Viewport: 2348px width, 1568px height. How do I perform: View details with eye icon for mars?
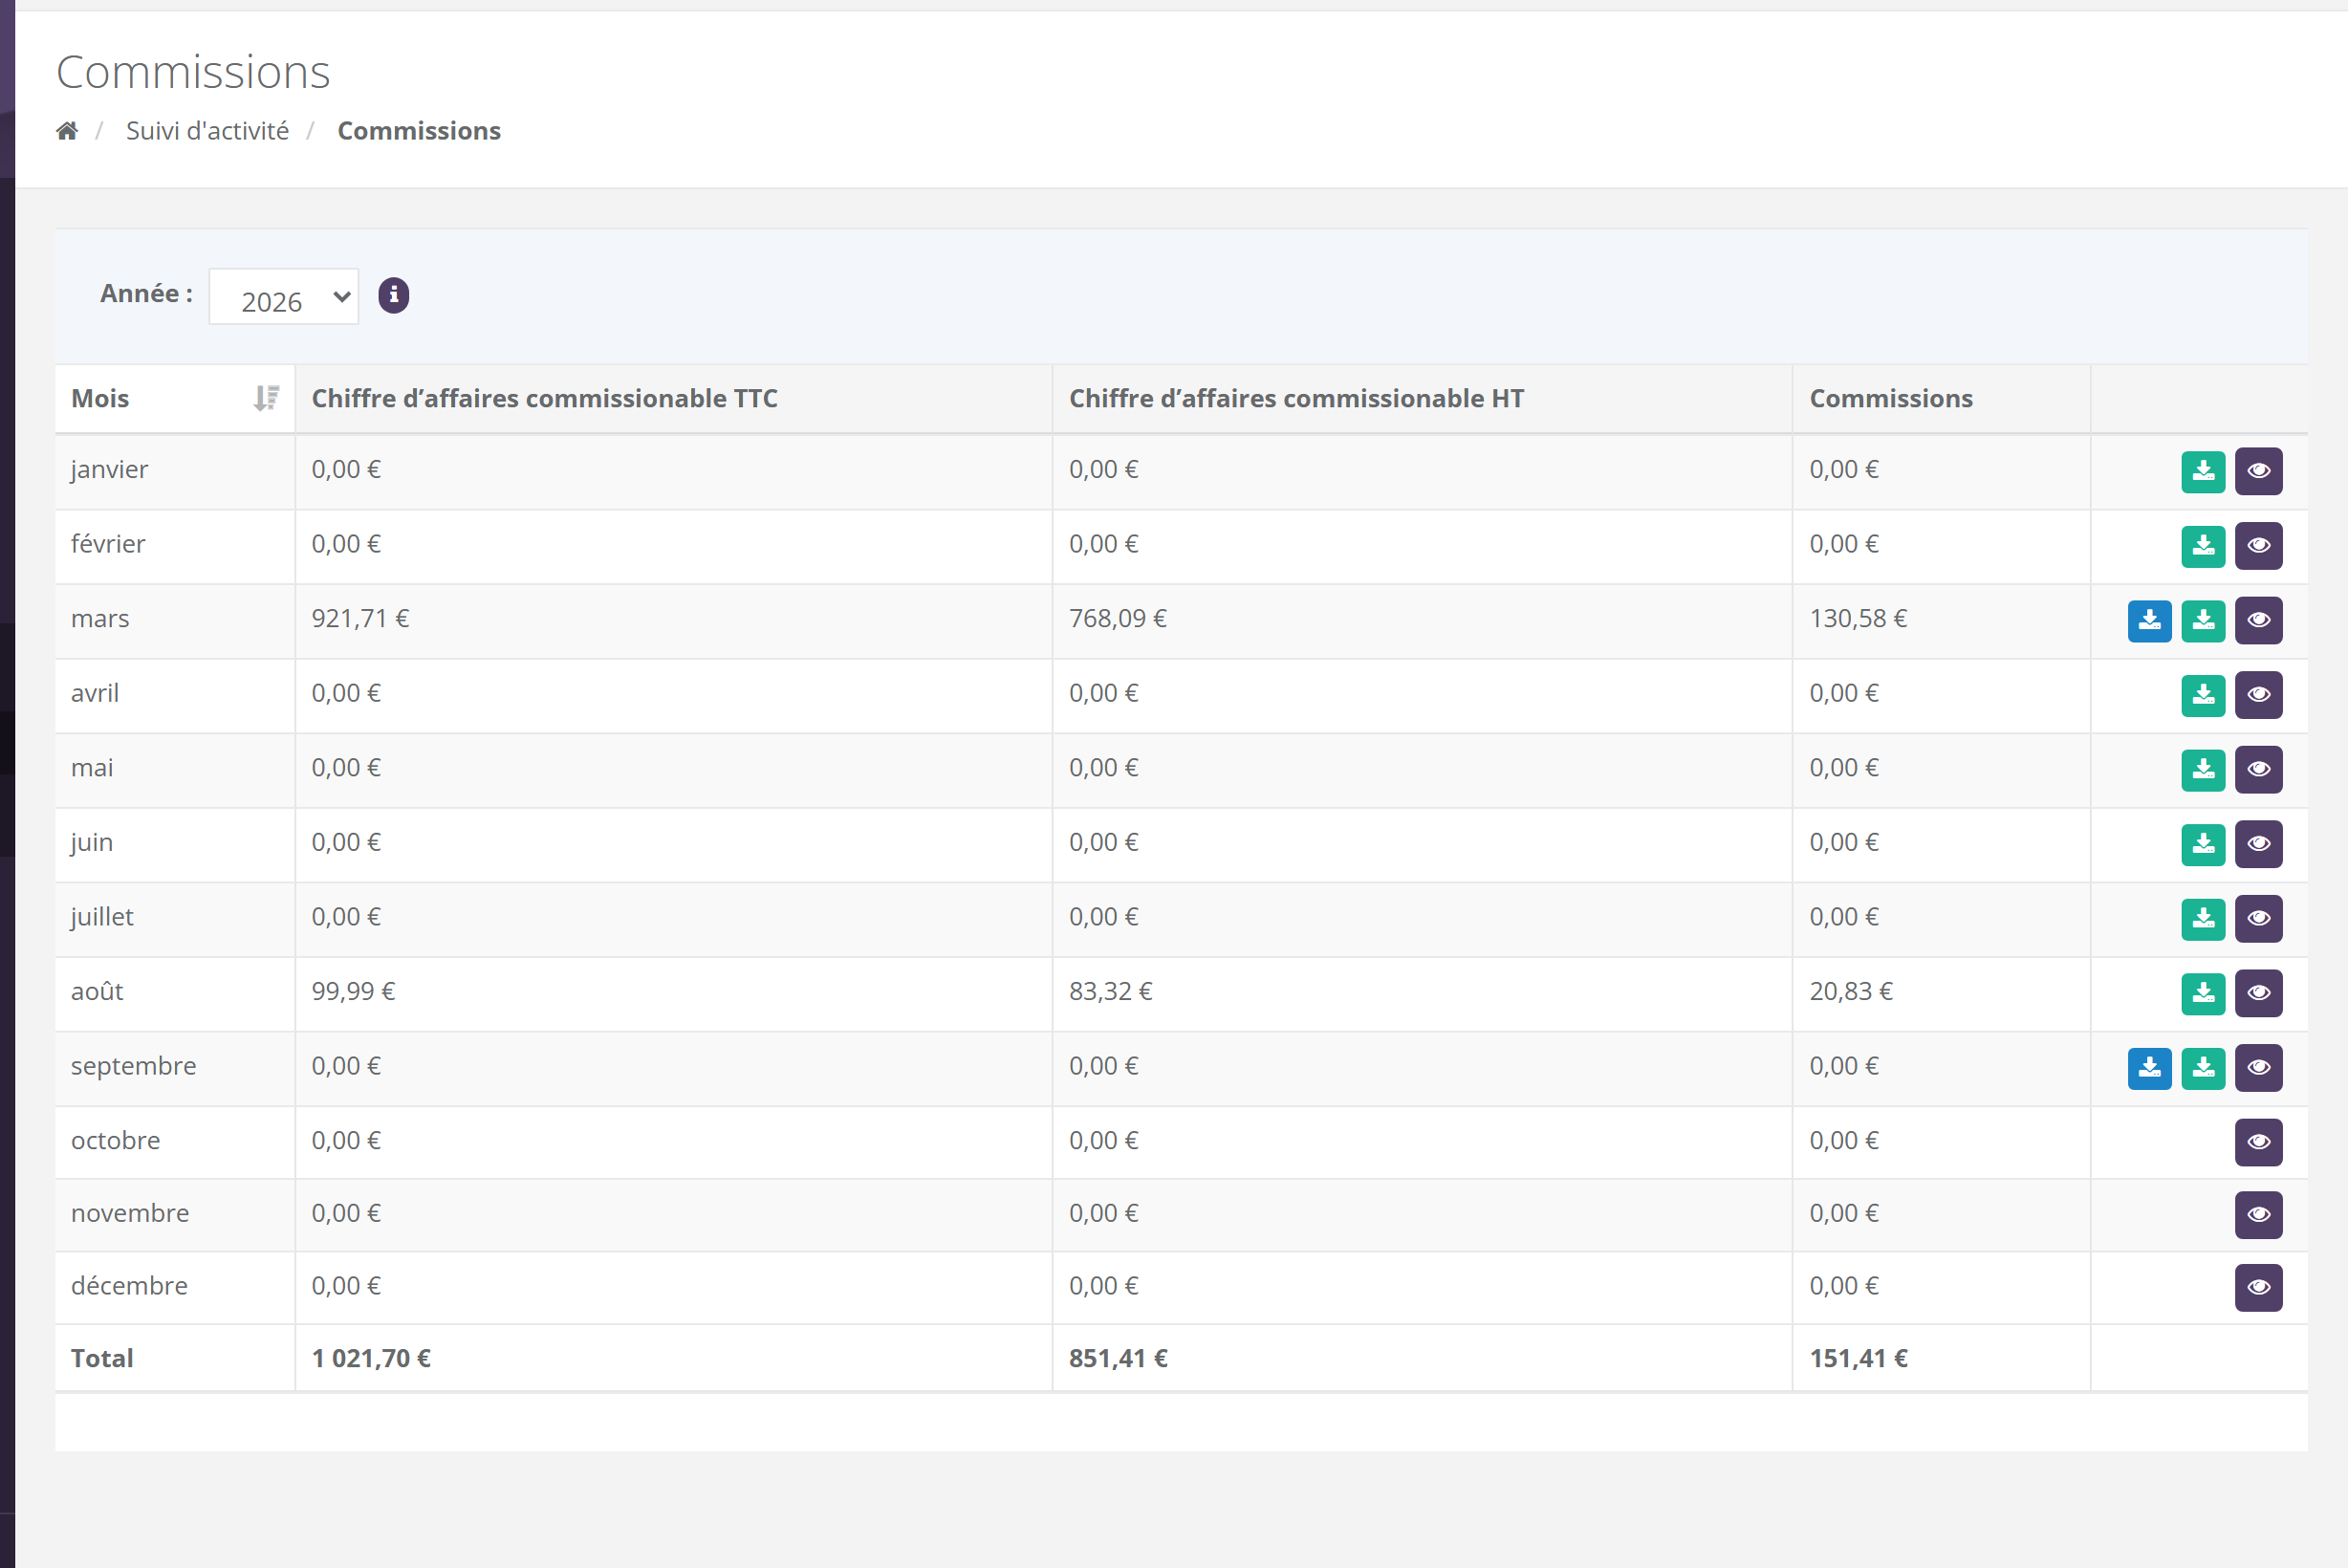pyautogui.click(x=2259, y=620)
